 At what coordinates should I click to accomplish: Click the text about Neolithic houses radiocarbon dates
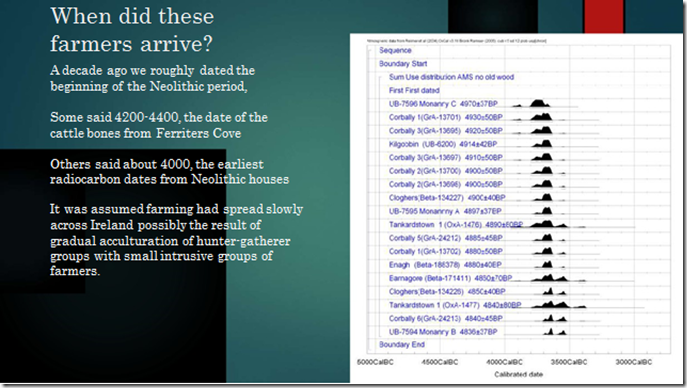[169, 172]
